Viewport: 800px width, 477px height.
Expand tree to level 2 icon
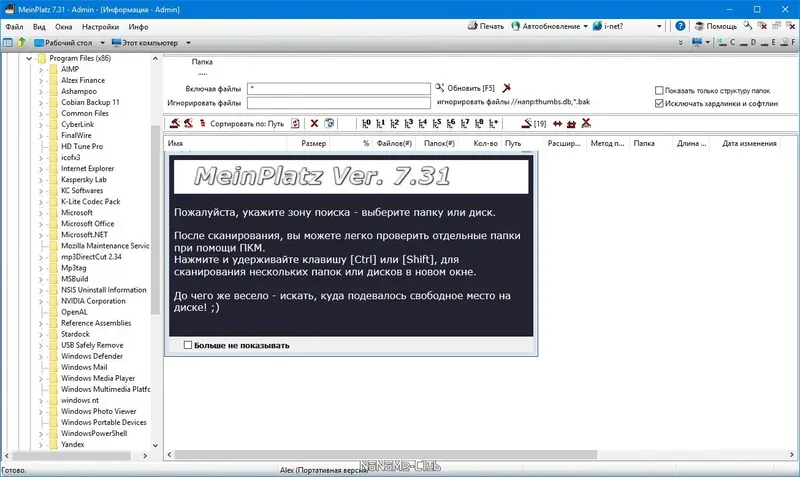pyautogui.click(x=394, y=123)
